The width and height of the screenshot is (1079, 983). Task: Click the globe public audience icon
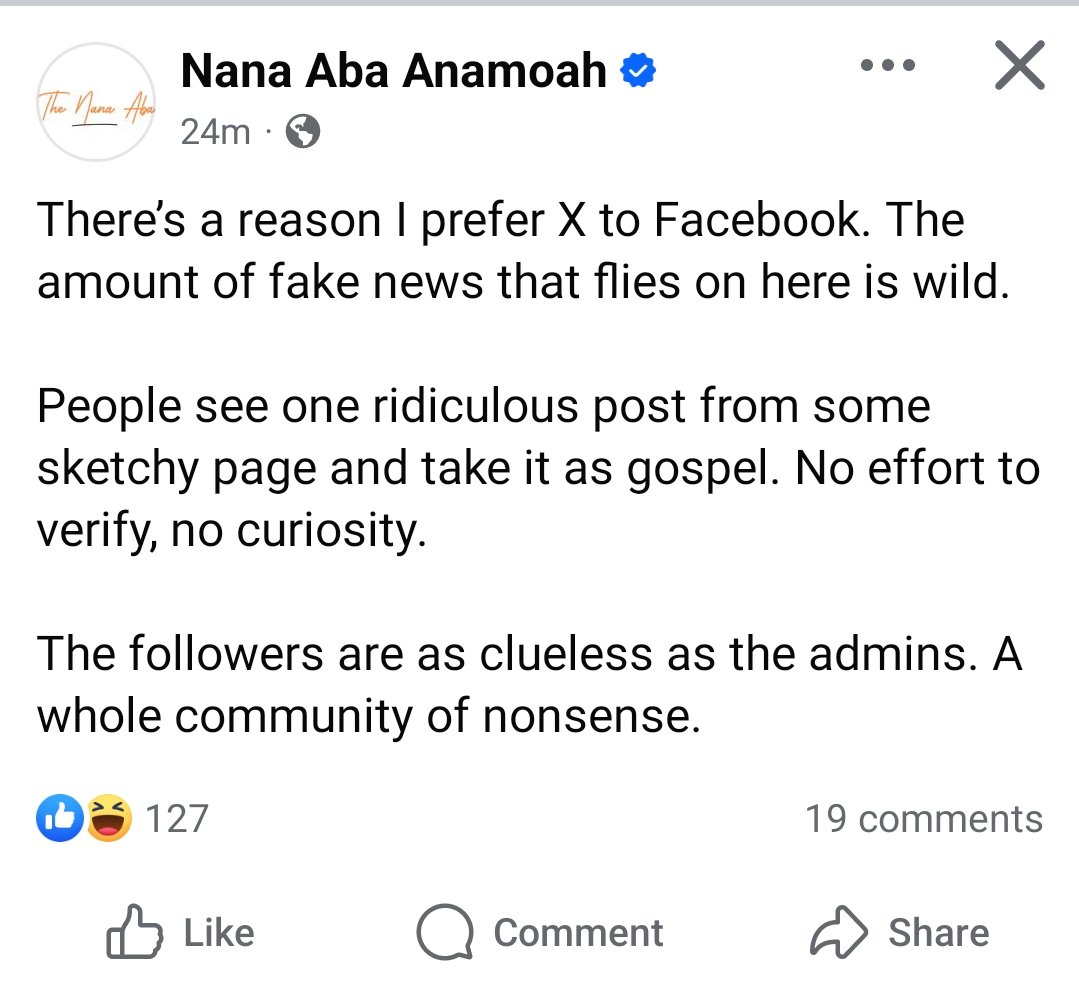[x=302, y=131]
